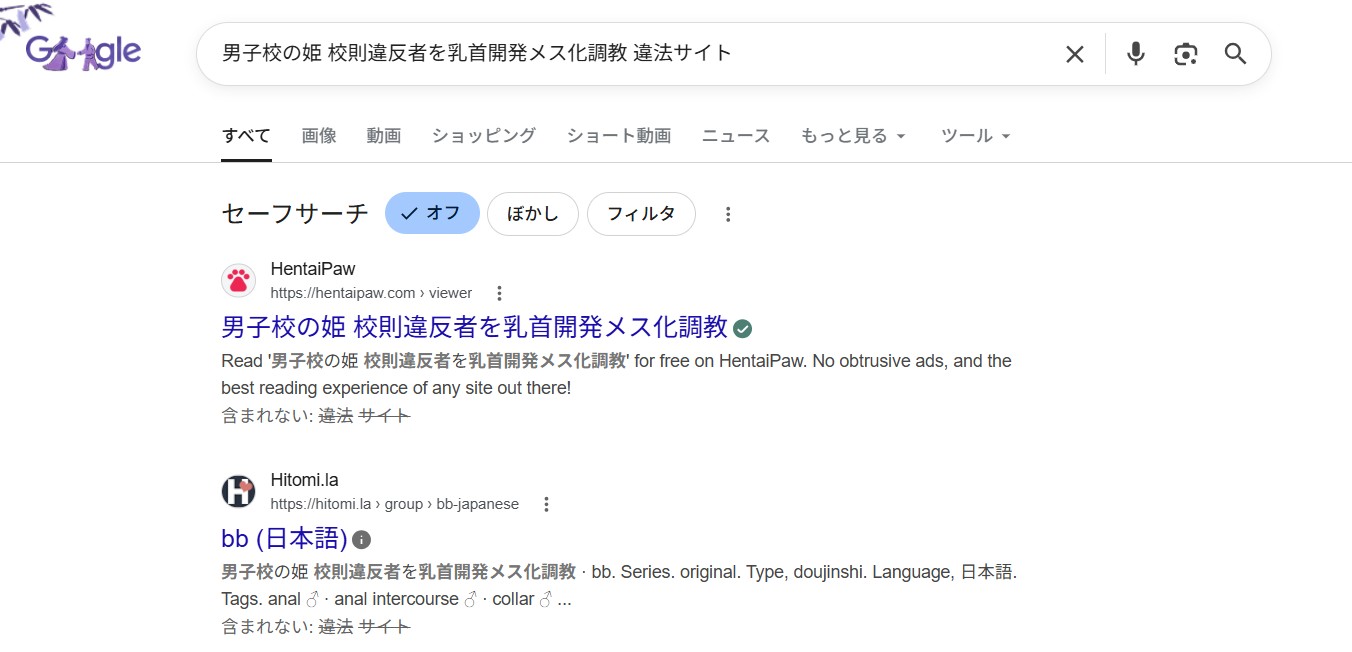Click the Hitomi.la site favicon
1352x652 pixels.
click(238, 492)
